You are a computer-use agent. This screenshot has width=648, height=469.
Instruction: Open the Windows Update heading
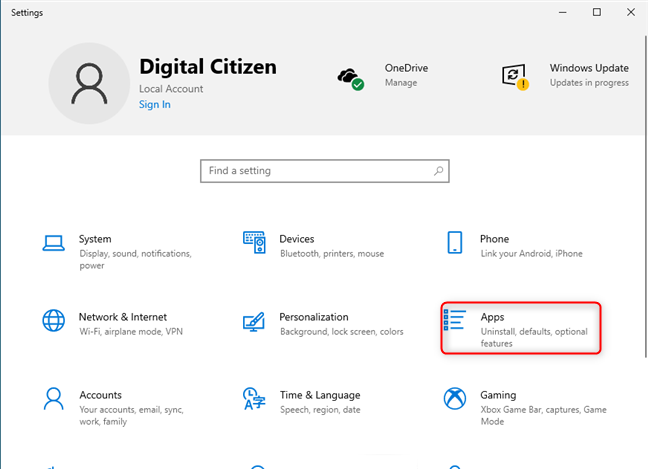pyautogui.click(x=589, y=68)
